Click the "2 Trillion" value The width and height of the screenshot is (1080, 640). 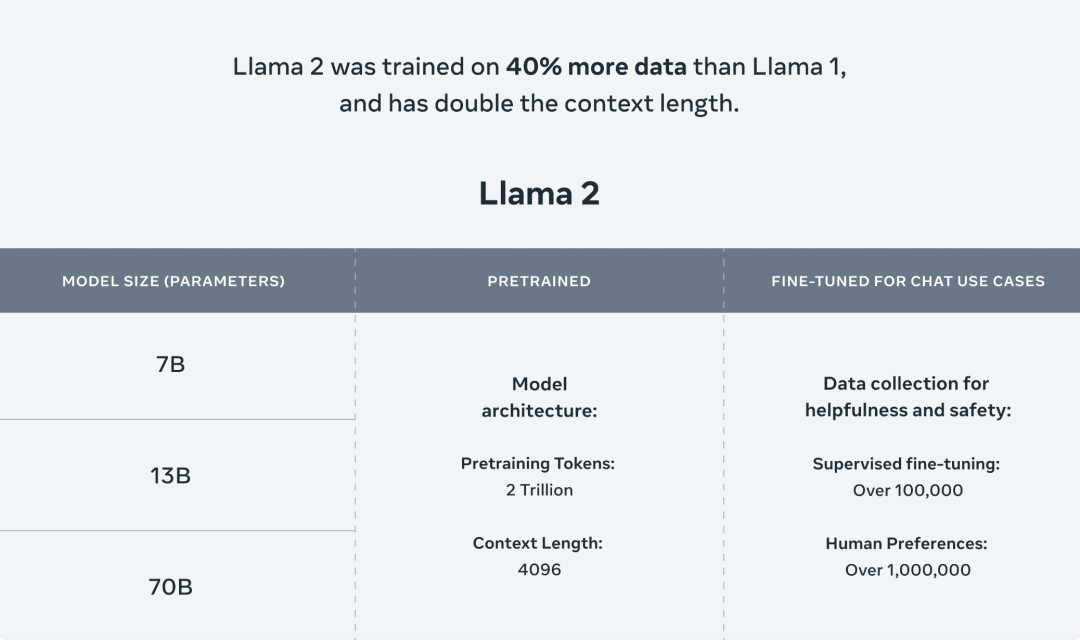539,490
